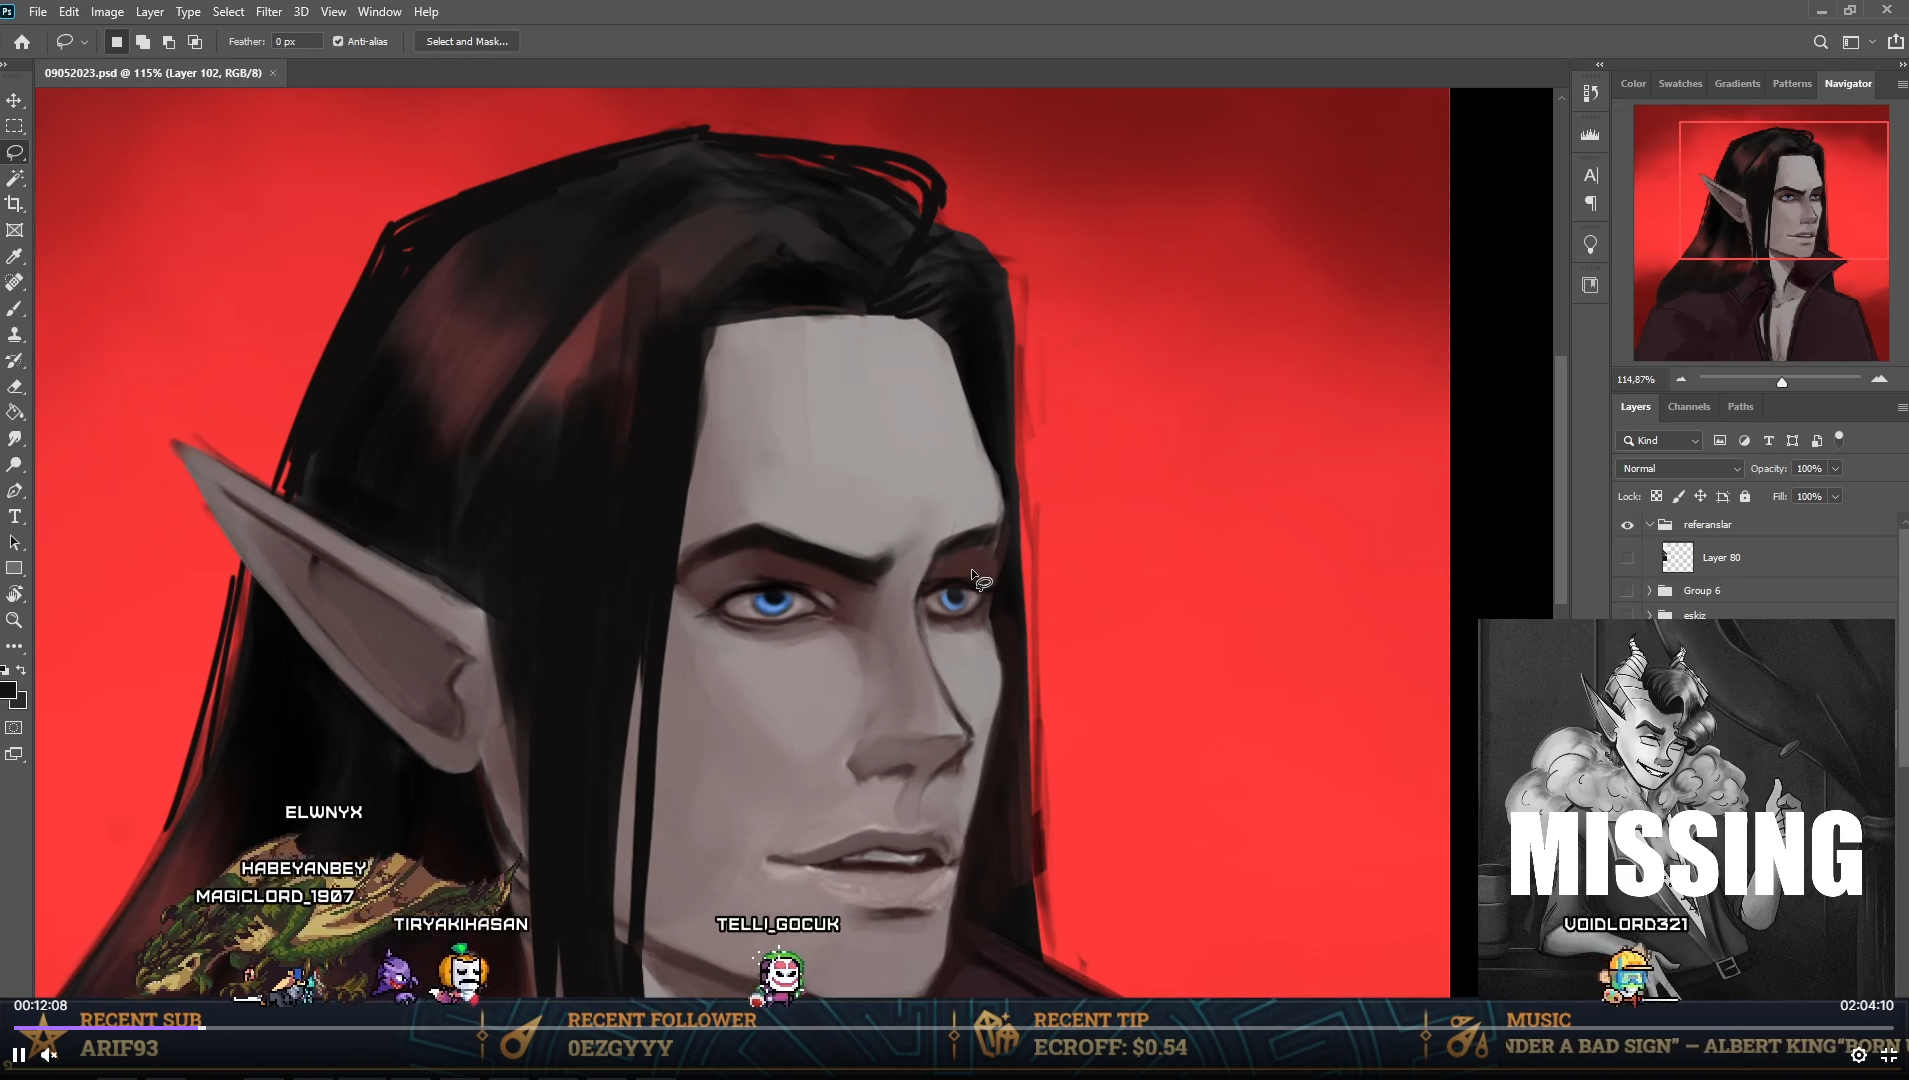The width and height of the screenshot is (1909, 1080).
Task: Select the Rectangular Marquee tool
Action: pyautogui.click(x=14, y=126)
